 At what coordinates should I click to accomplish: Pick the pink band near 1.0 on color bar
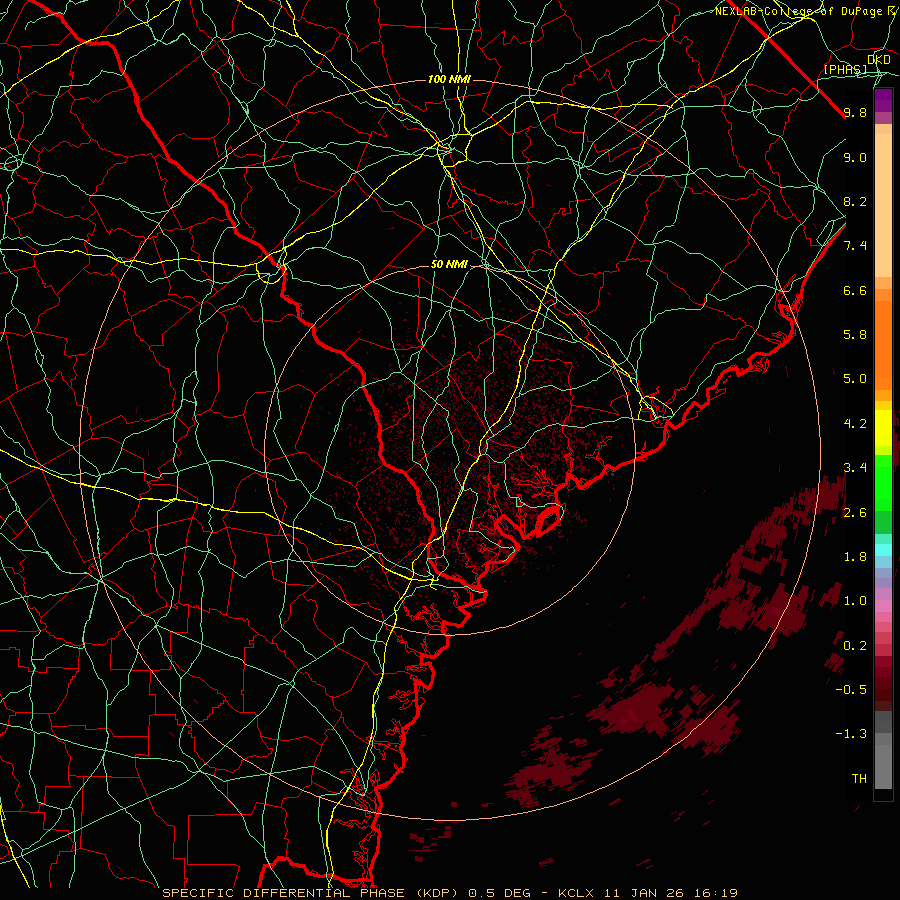tap(883, 606)
